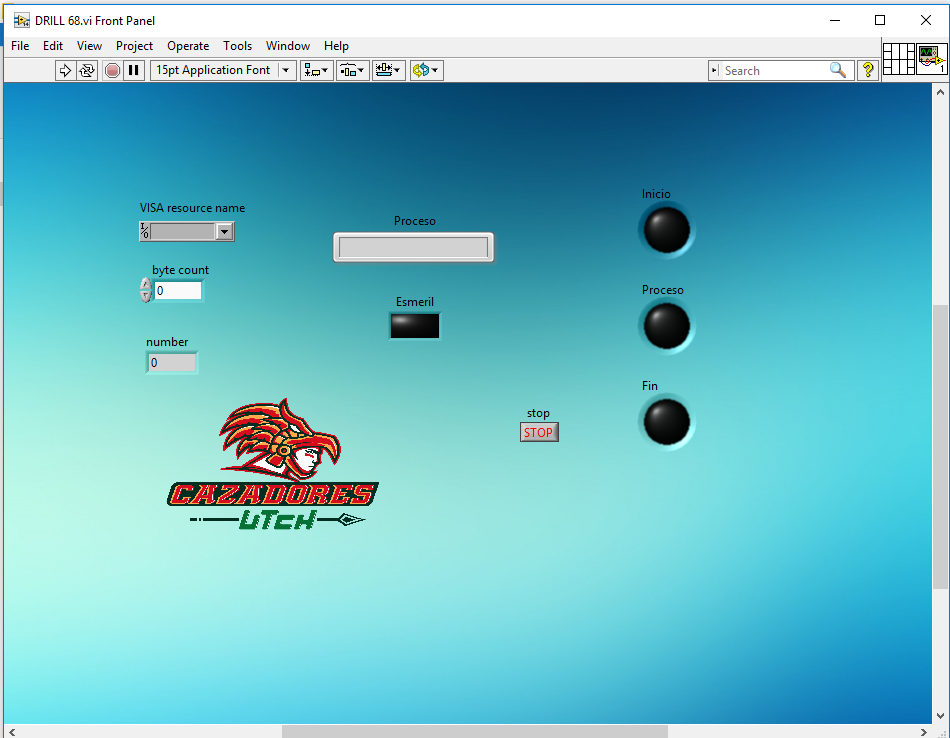Open the 15pt Application Font dropdown
Image resolution: width=950 pixels, height=738 pixels.
pyautogui.click(x=224, y=70)
